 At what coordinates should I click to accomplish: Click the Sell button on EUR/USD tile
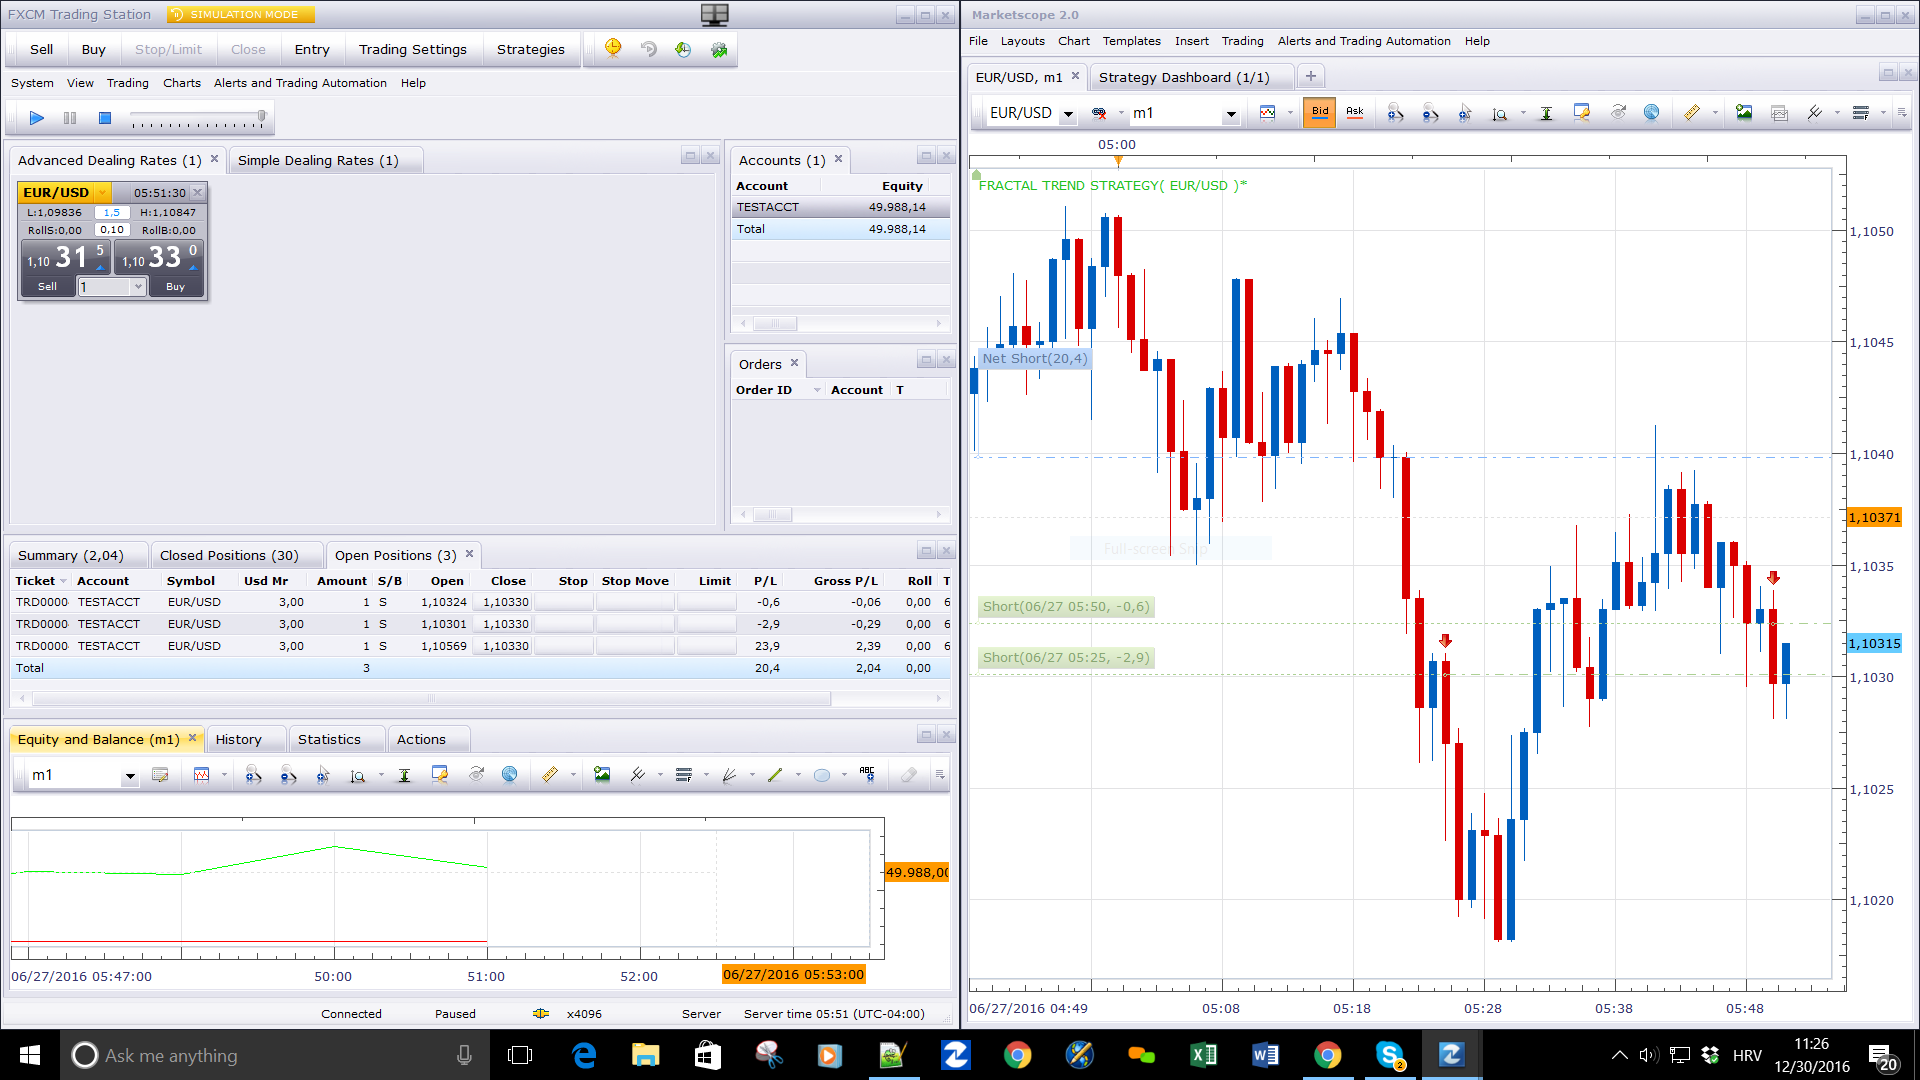pyautogui.click(x=47, y=287)
